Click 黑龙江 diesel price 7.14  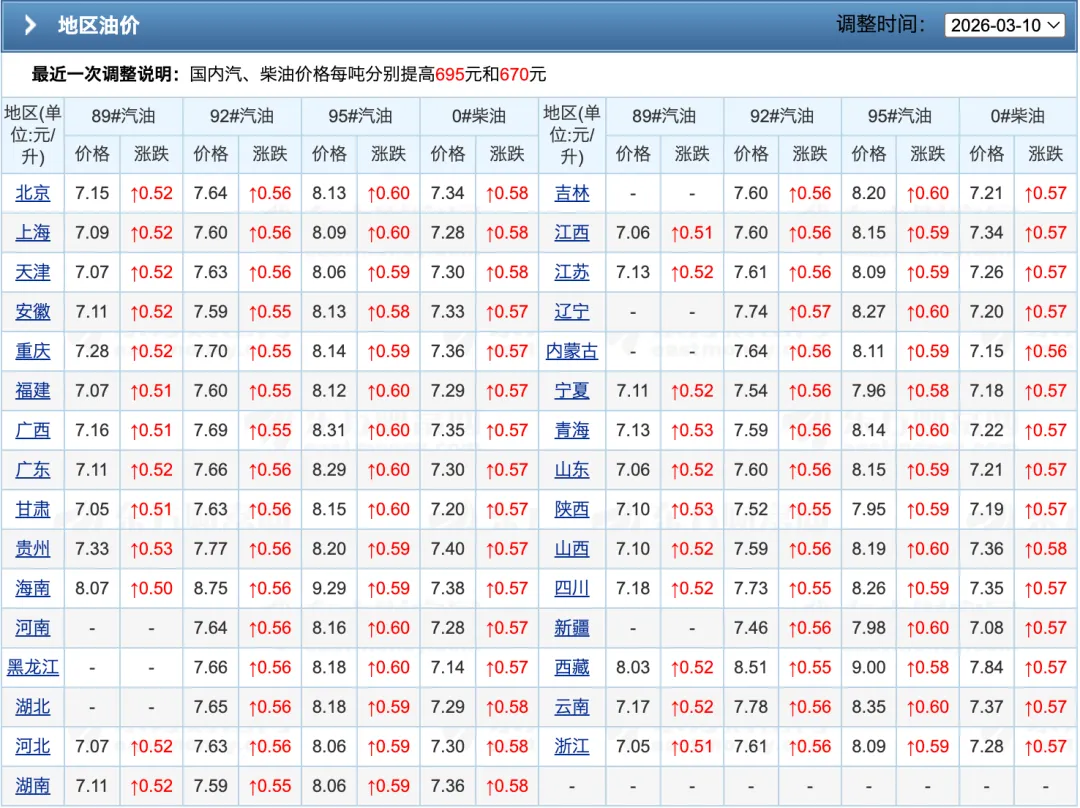448,667
